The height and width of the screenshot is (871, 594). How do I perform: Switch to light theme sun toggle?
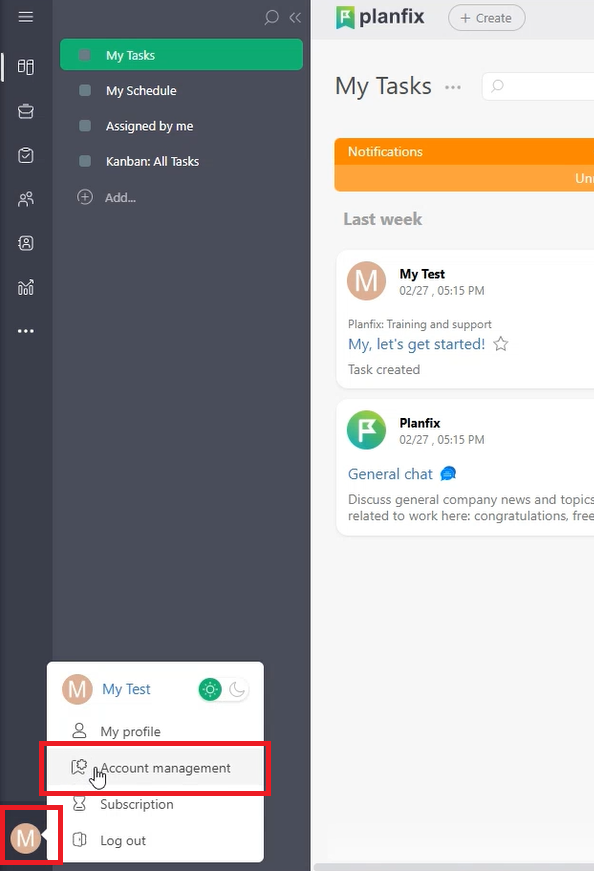coord(210,689)
